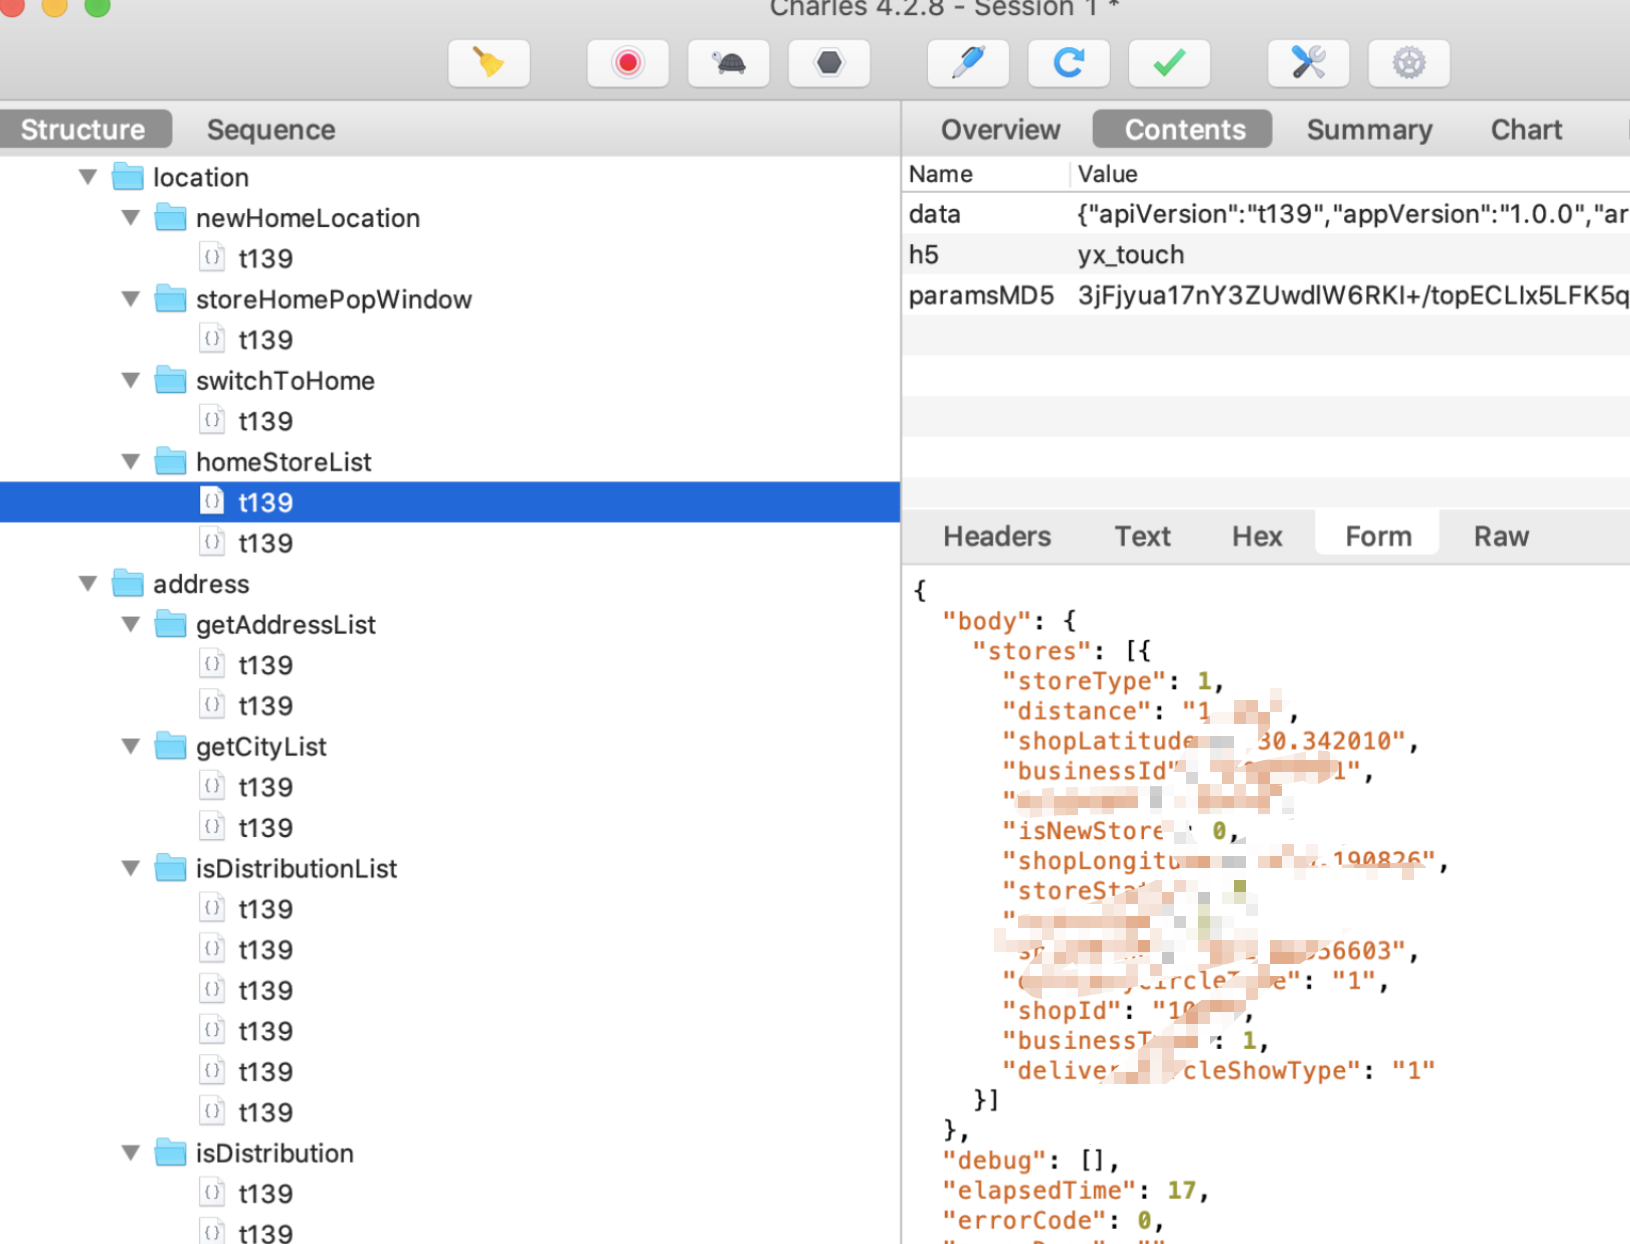
Task: Repeat the request with the refresh icon
Action: (x=1069, y=63)
